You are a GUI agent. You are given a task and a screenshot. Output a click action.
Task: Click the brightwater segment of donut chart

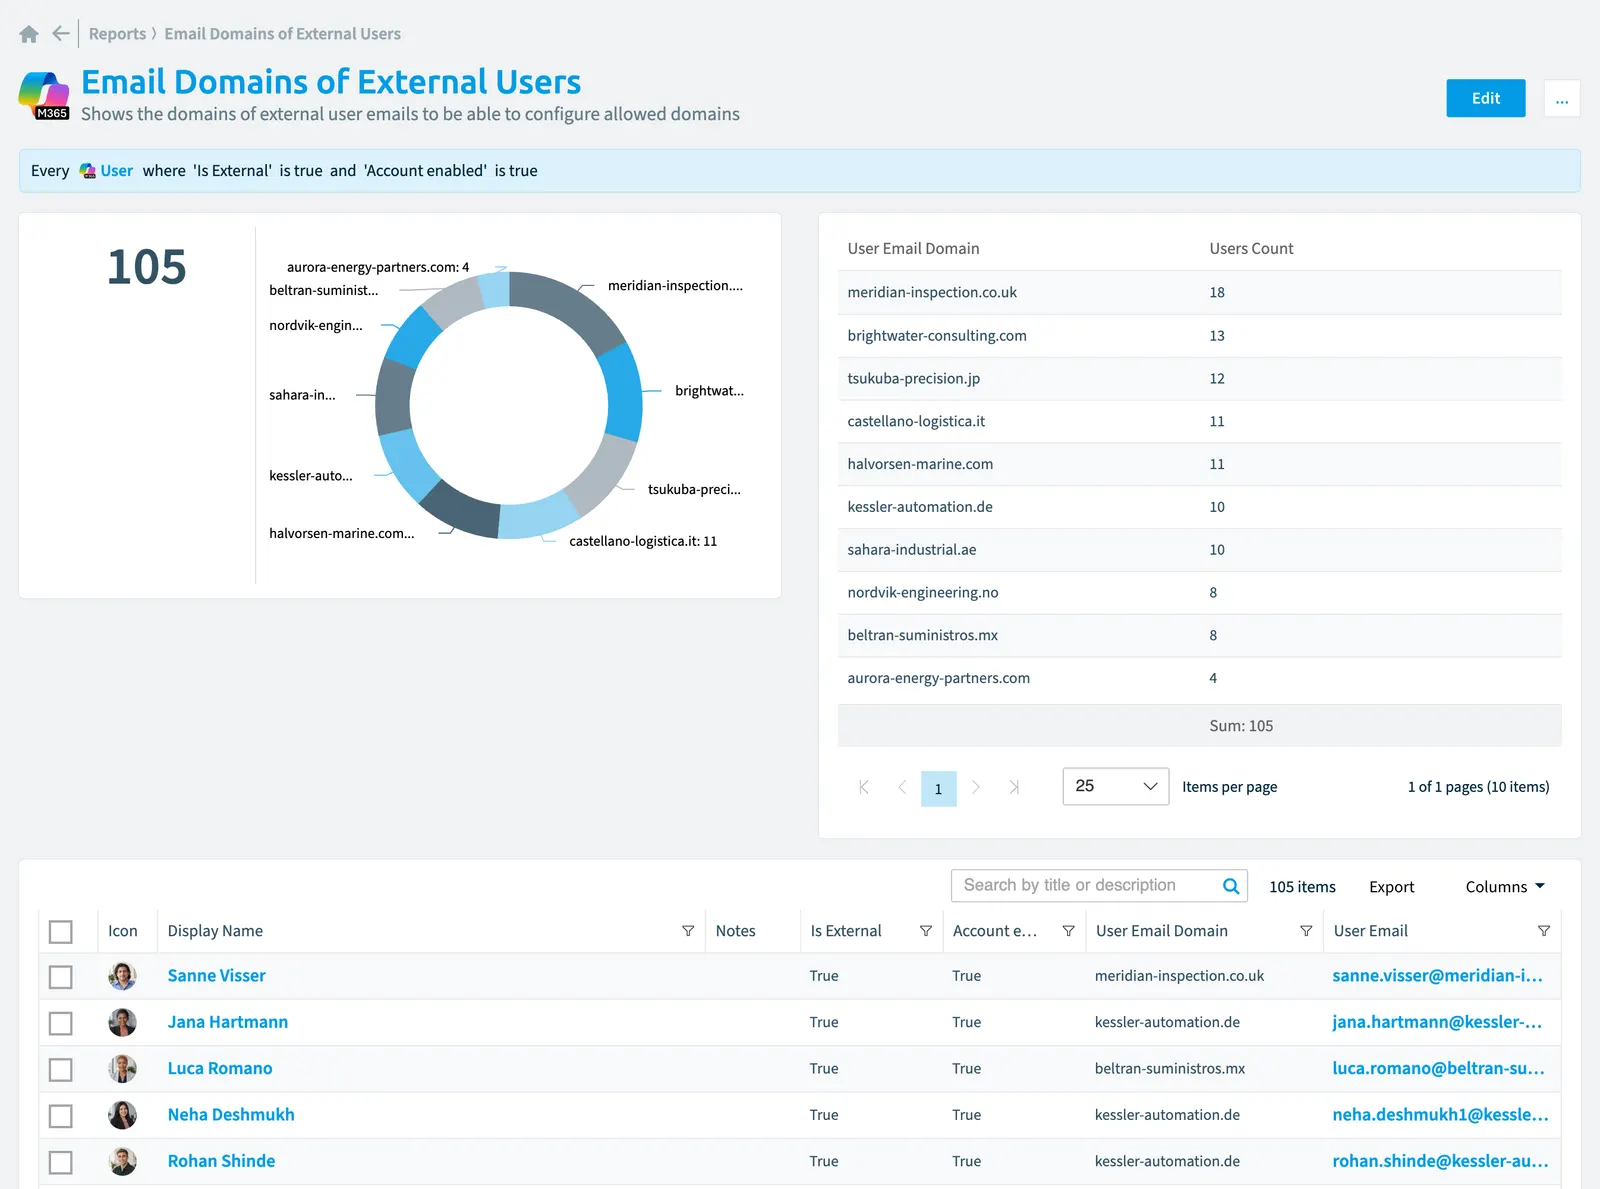click(x=623, y=392)
